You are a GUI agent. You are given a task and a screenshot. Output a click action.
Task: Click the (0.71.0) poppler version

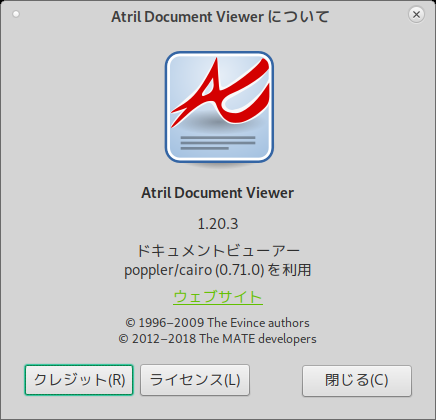coord(240,270)
